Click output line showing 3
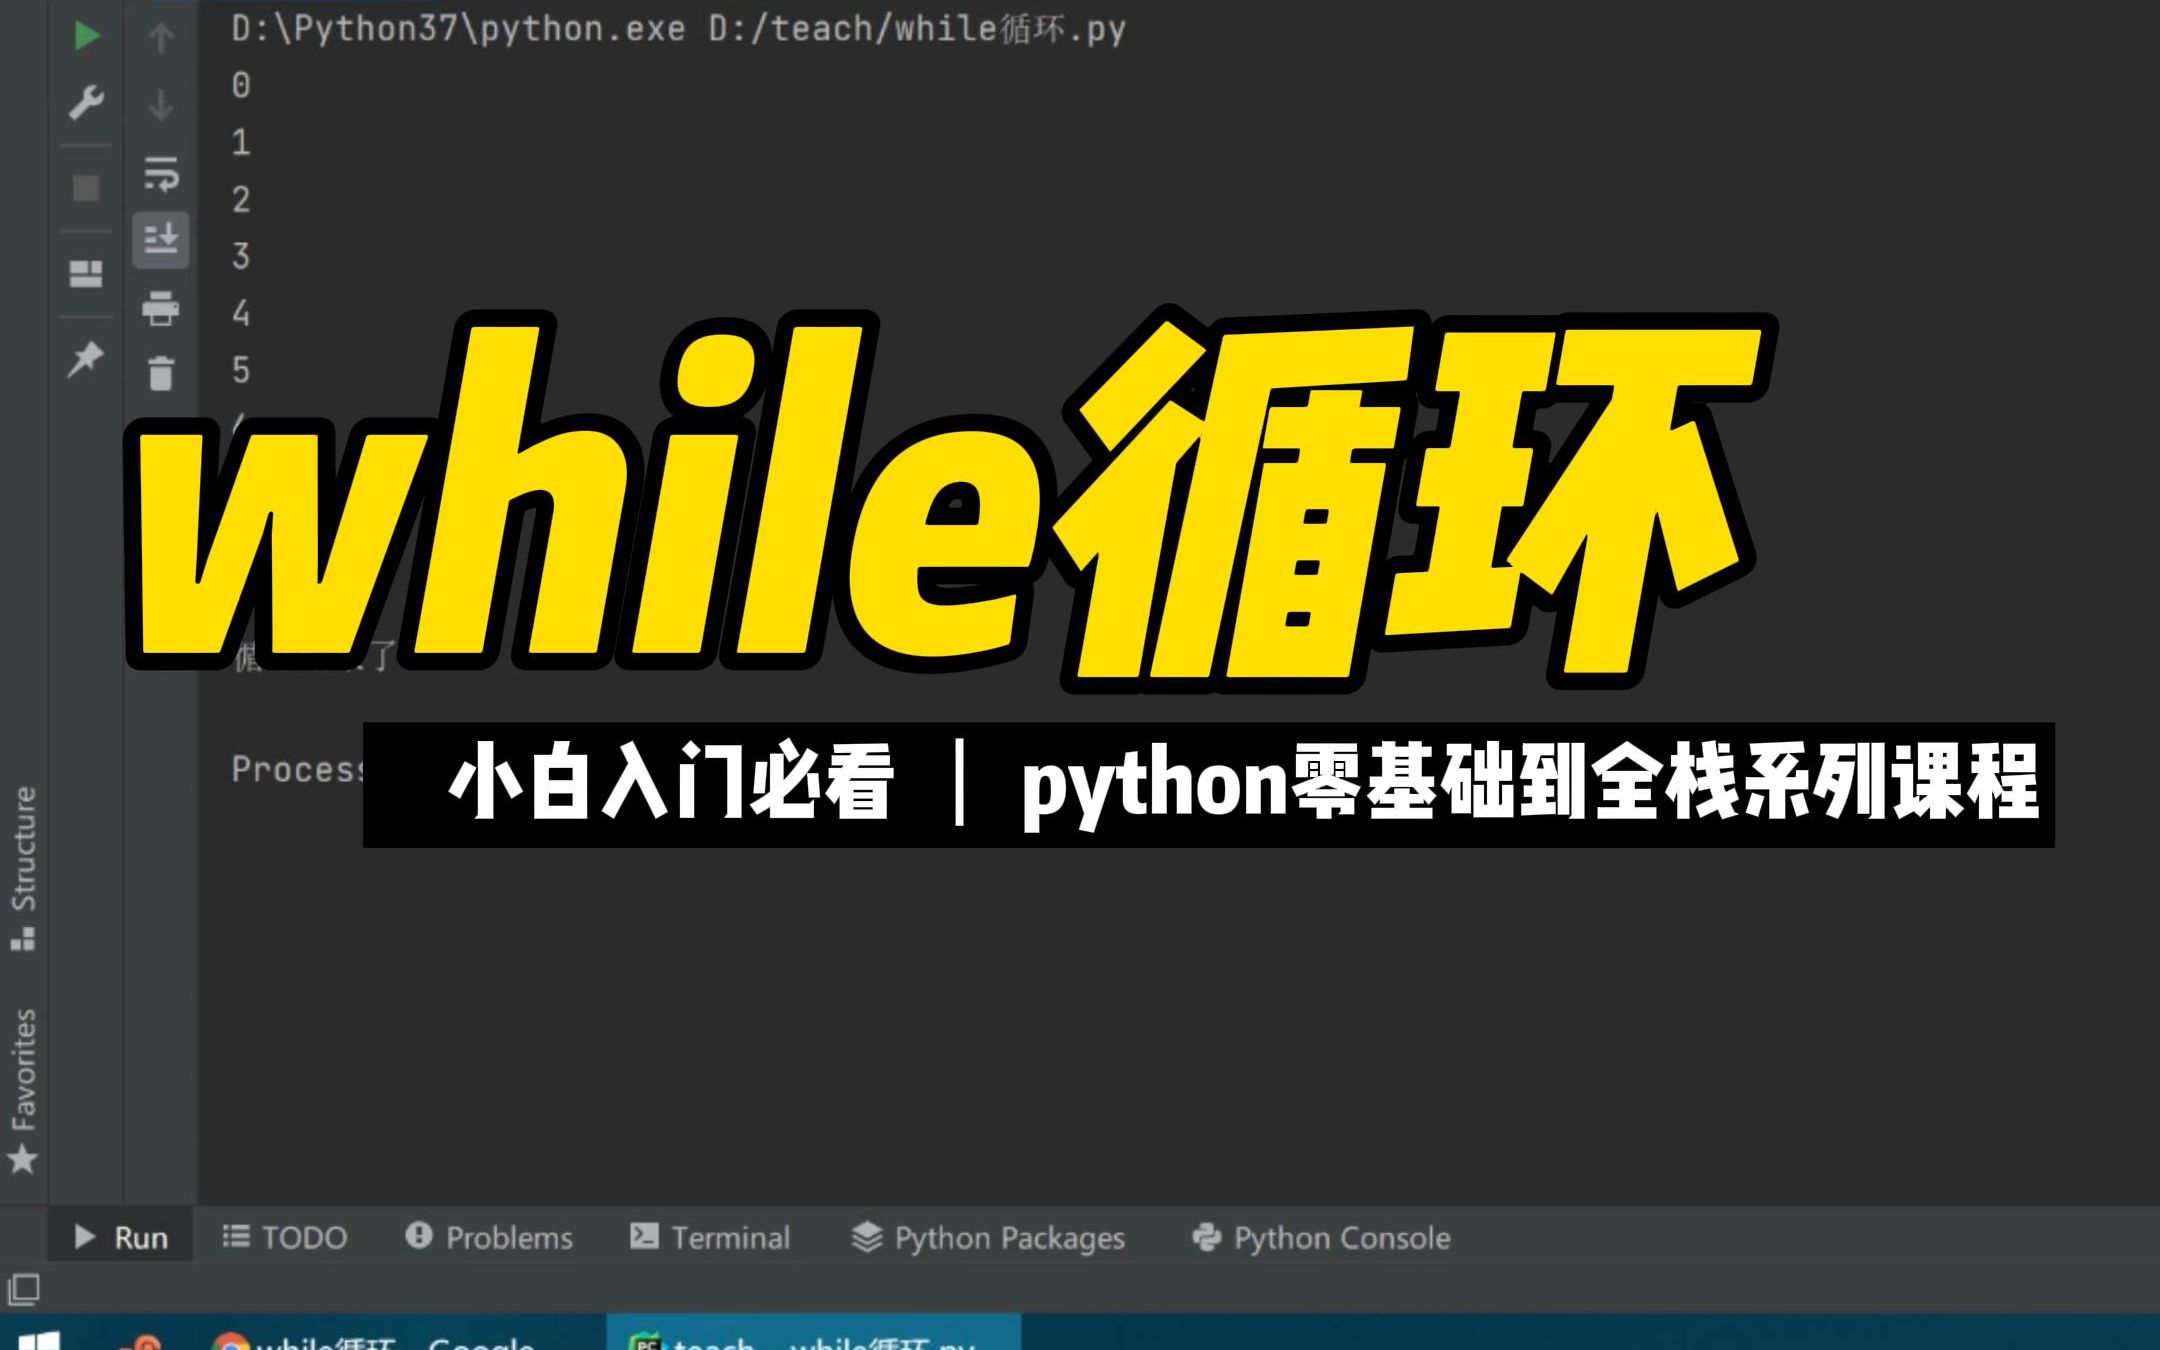The width and height of the screenshot is (2160, 1350). 241,257
